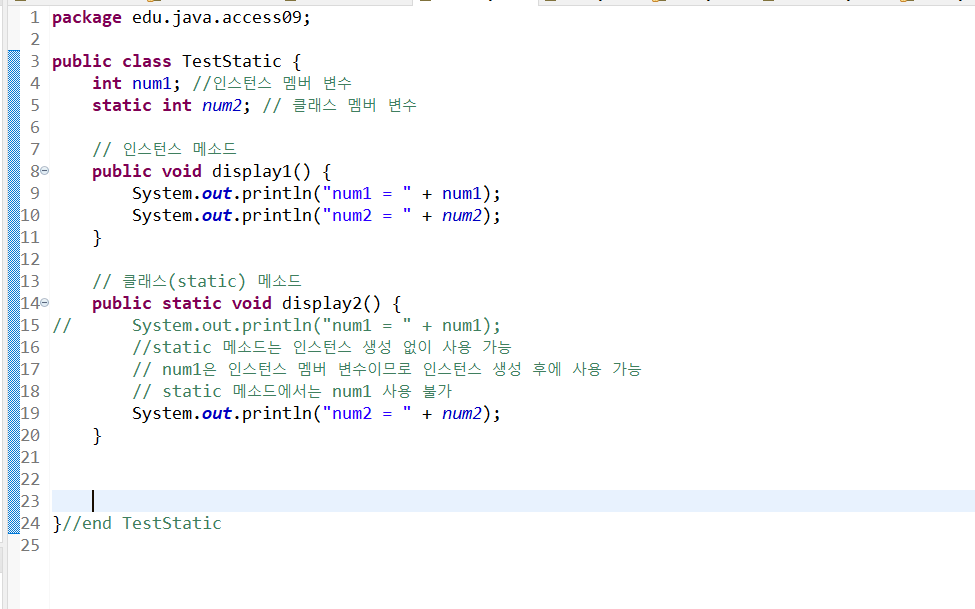Viewport: 975px width, 609px height.
Task: Click the comment '// 클래스 멤버 변수'
Action: coord(340,105)
